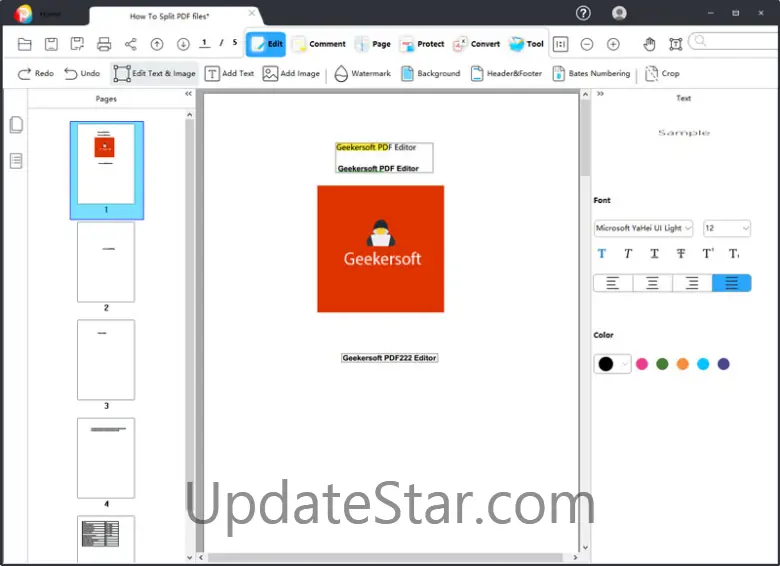Select page 4 thumbnail
780x566 pixels.
tap(106, 458)
